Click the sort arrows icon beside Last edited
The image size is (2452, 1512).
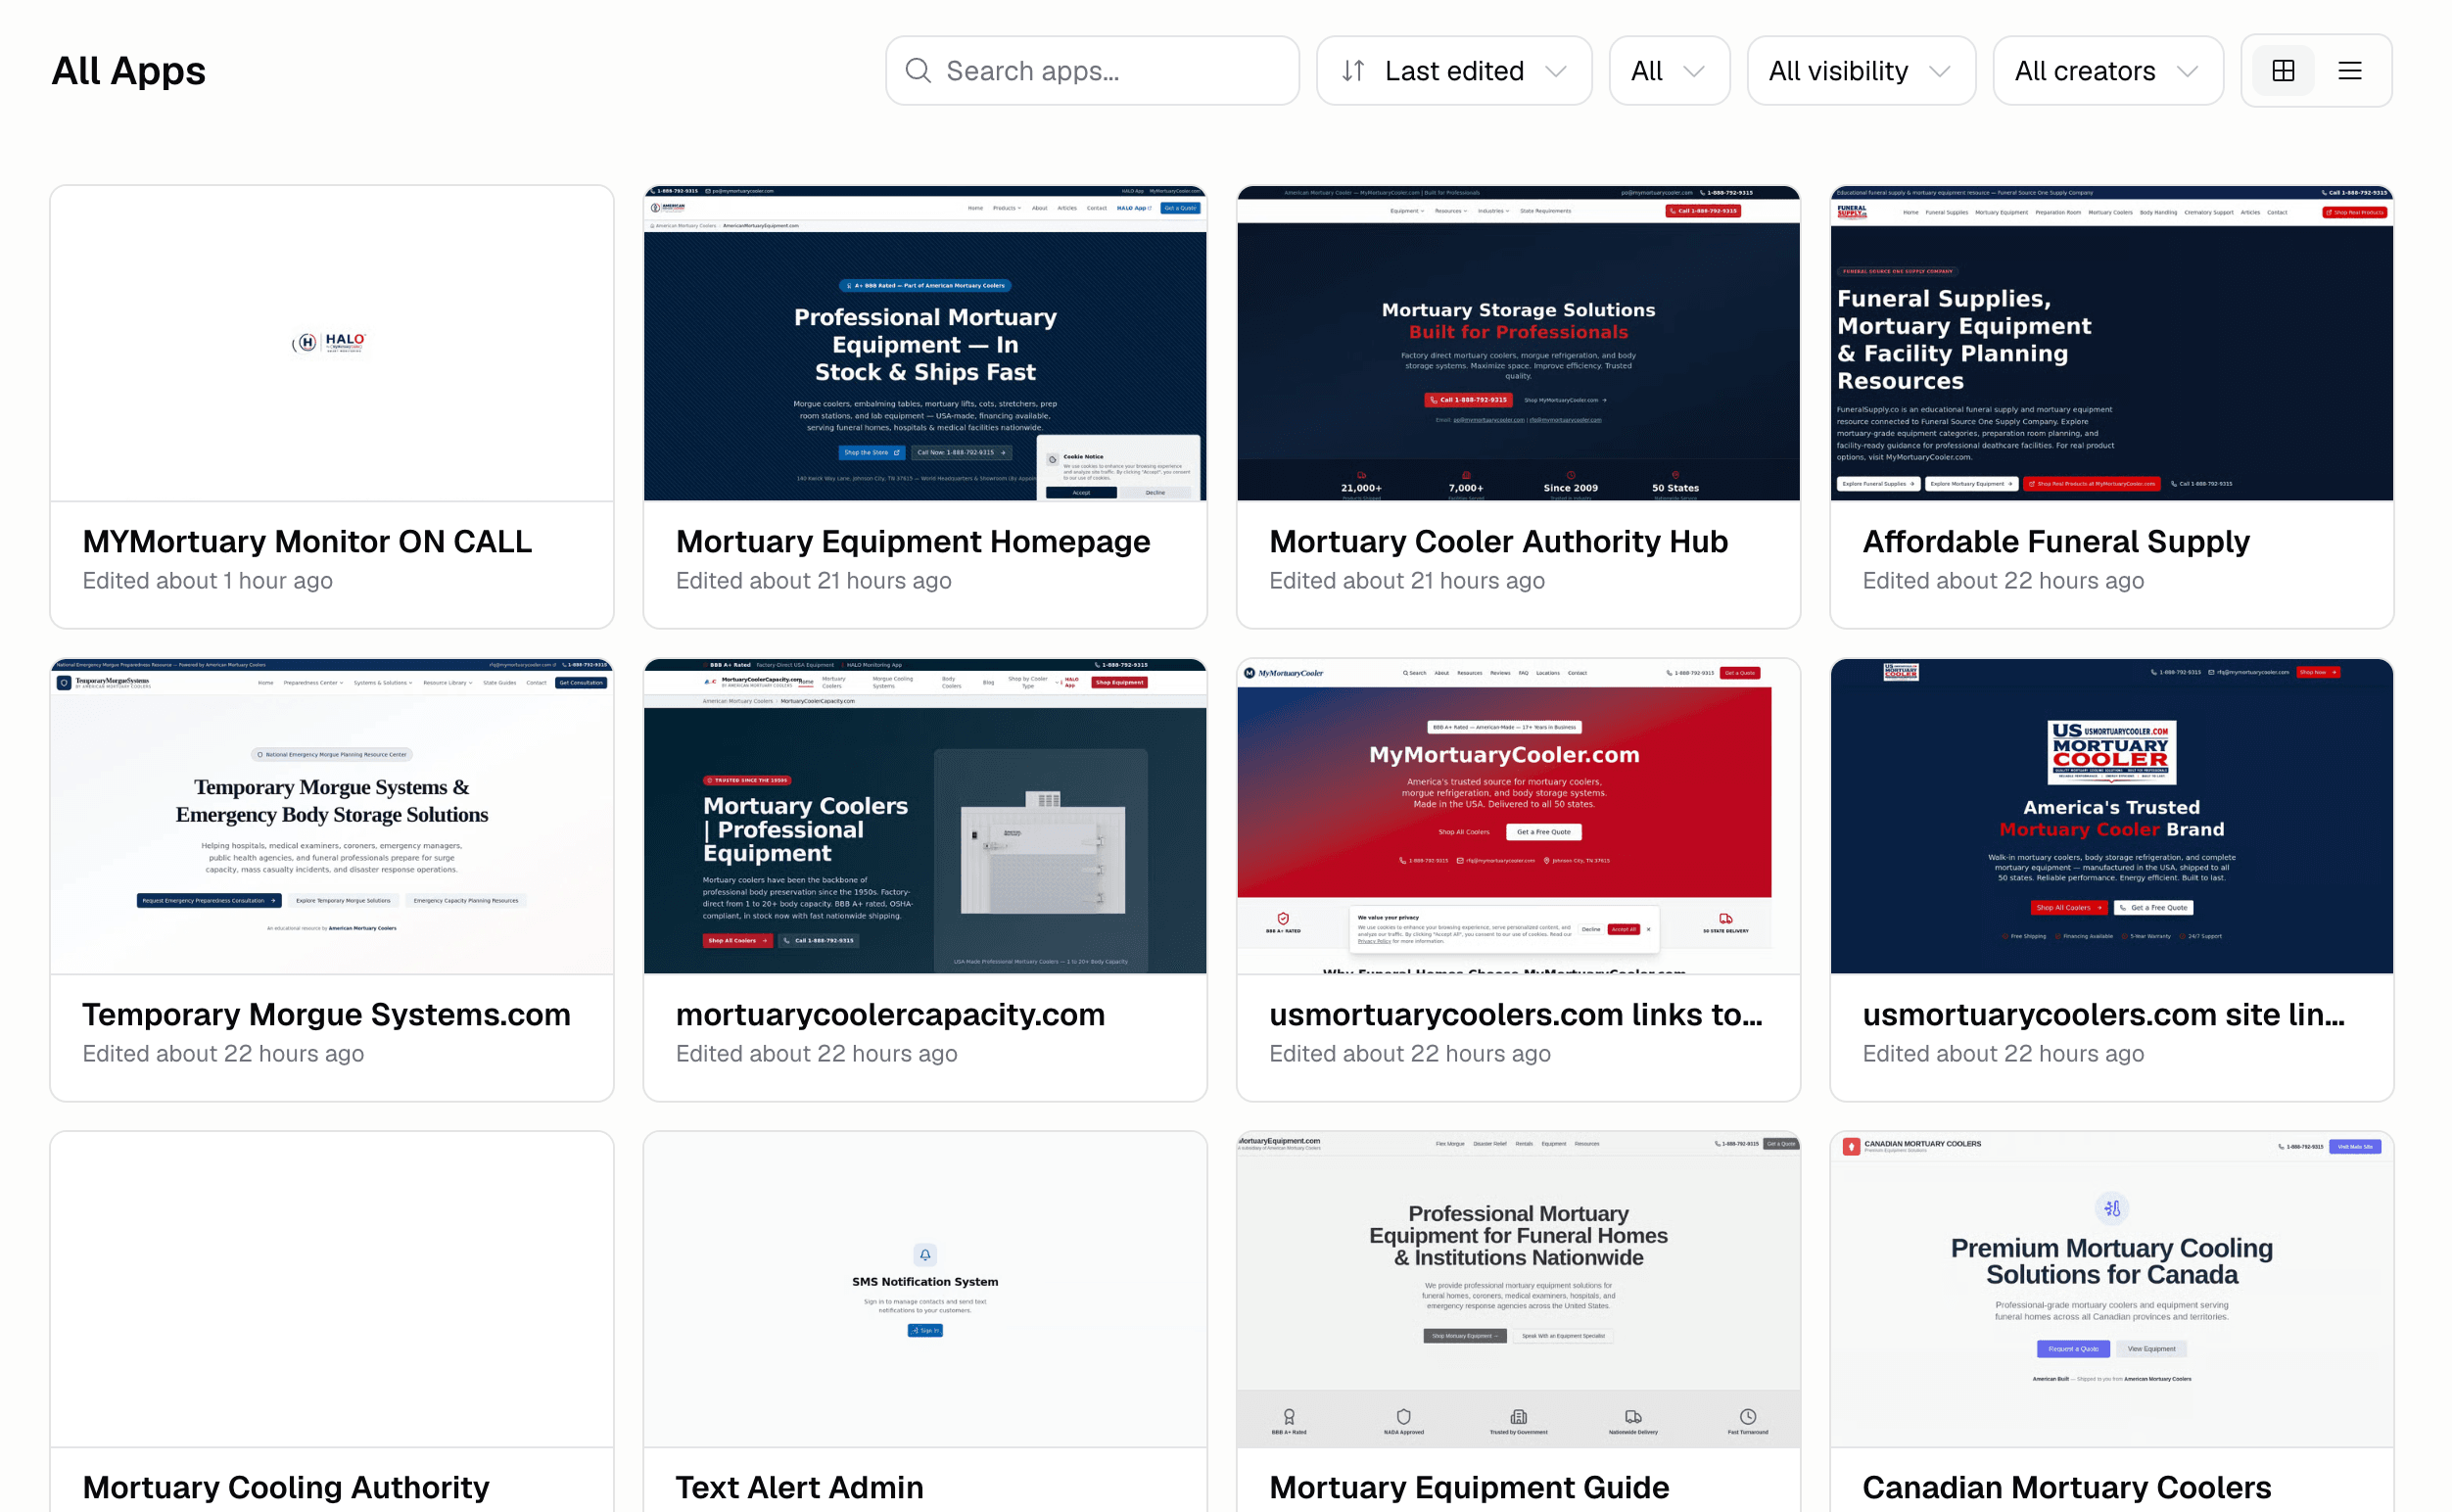point(1353,71)
